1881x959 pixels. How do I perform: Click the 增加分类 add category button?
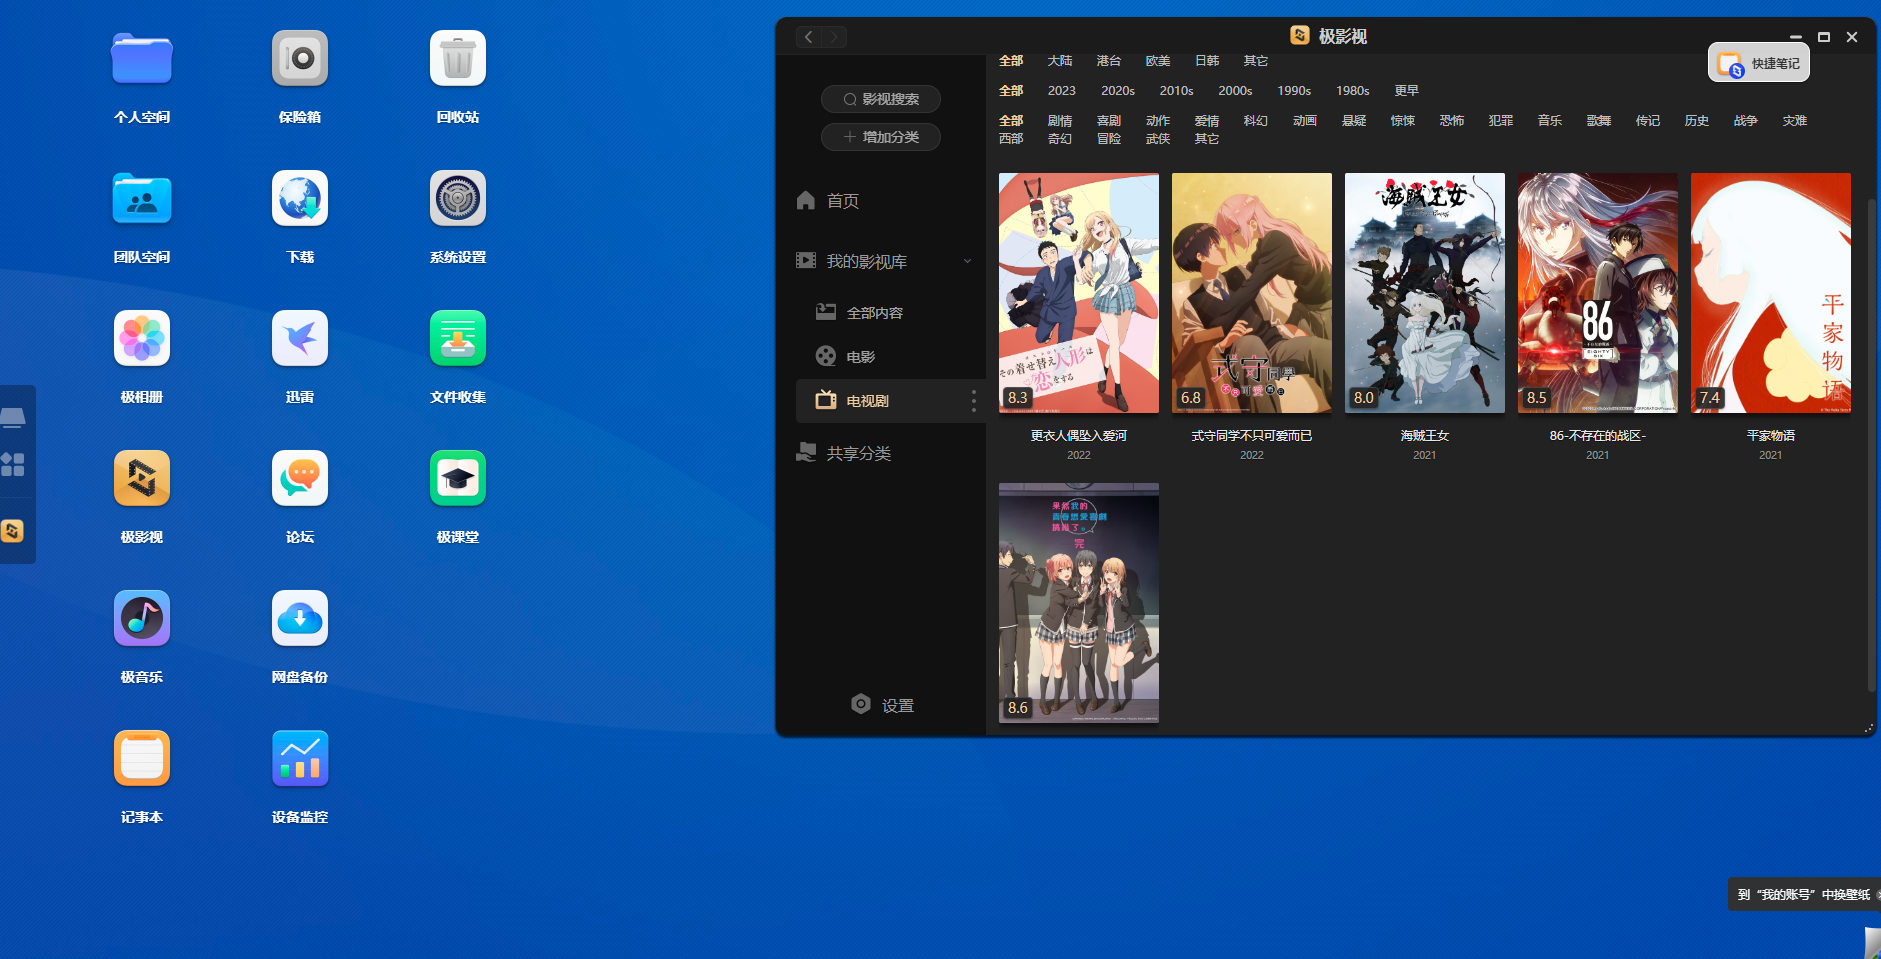(881, 137)
